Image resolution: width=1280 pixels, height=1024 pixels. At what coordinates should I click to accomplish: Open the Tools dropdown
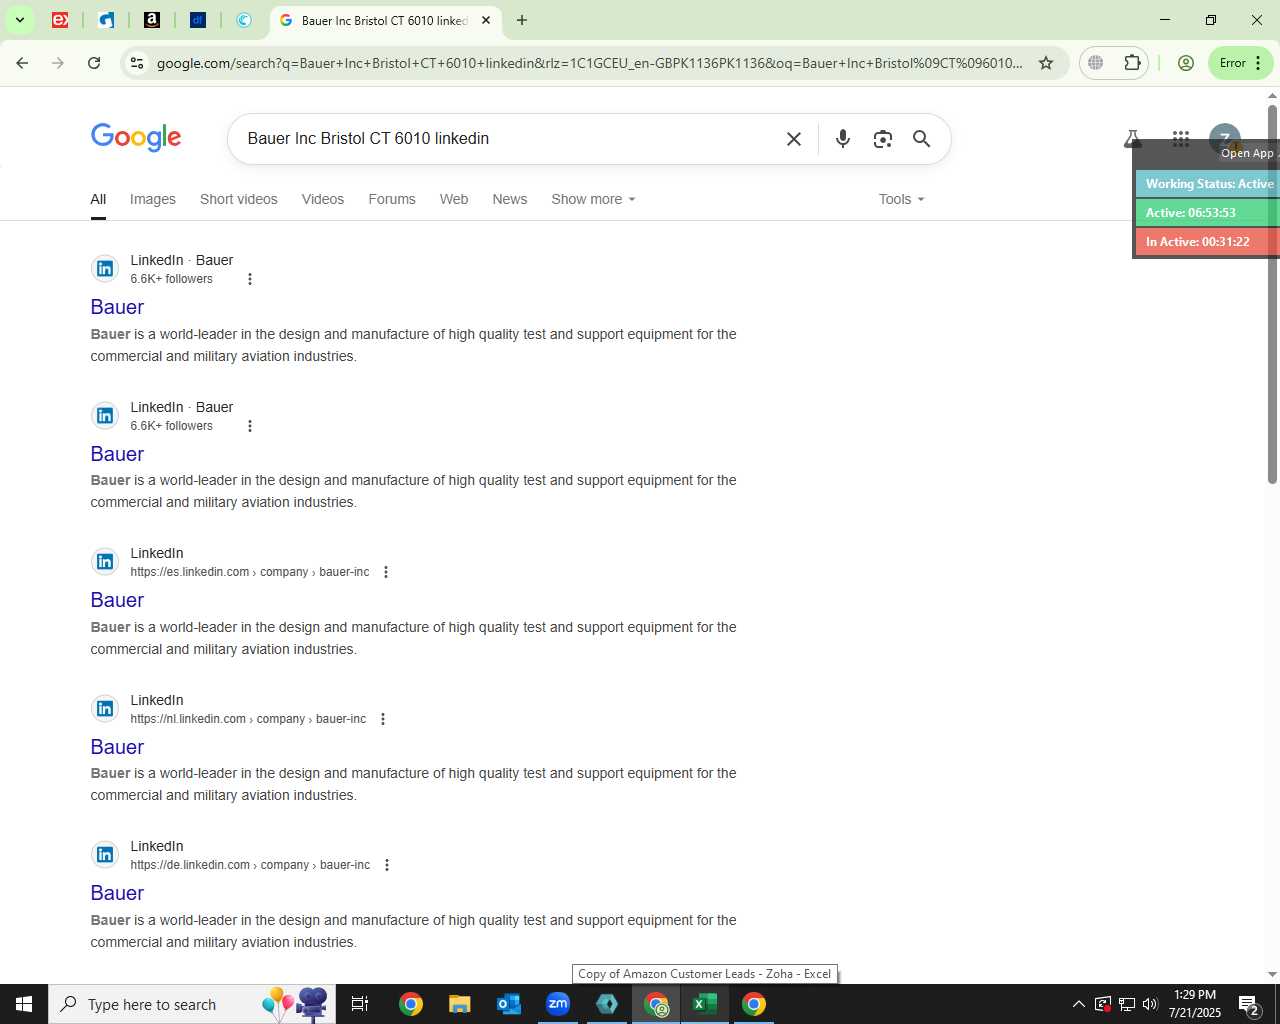click(902, 199)
